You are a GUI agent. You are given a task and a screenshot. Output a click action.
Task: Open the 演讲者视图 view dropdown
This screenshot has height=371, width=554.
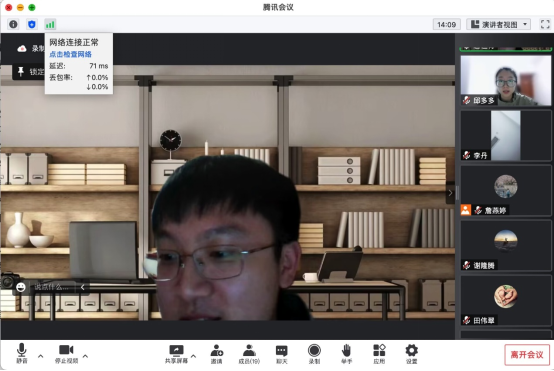click(499, 24)
